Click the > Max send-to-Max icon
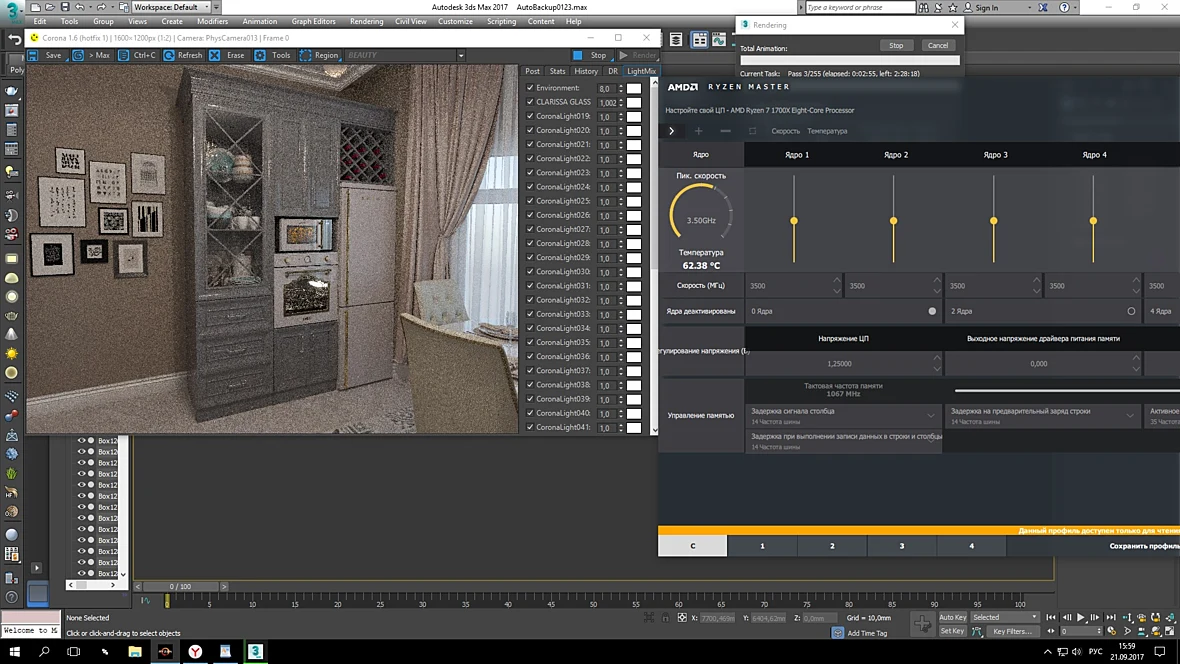This screenshot has height=664, width=1180. 78,55
